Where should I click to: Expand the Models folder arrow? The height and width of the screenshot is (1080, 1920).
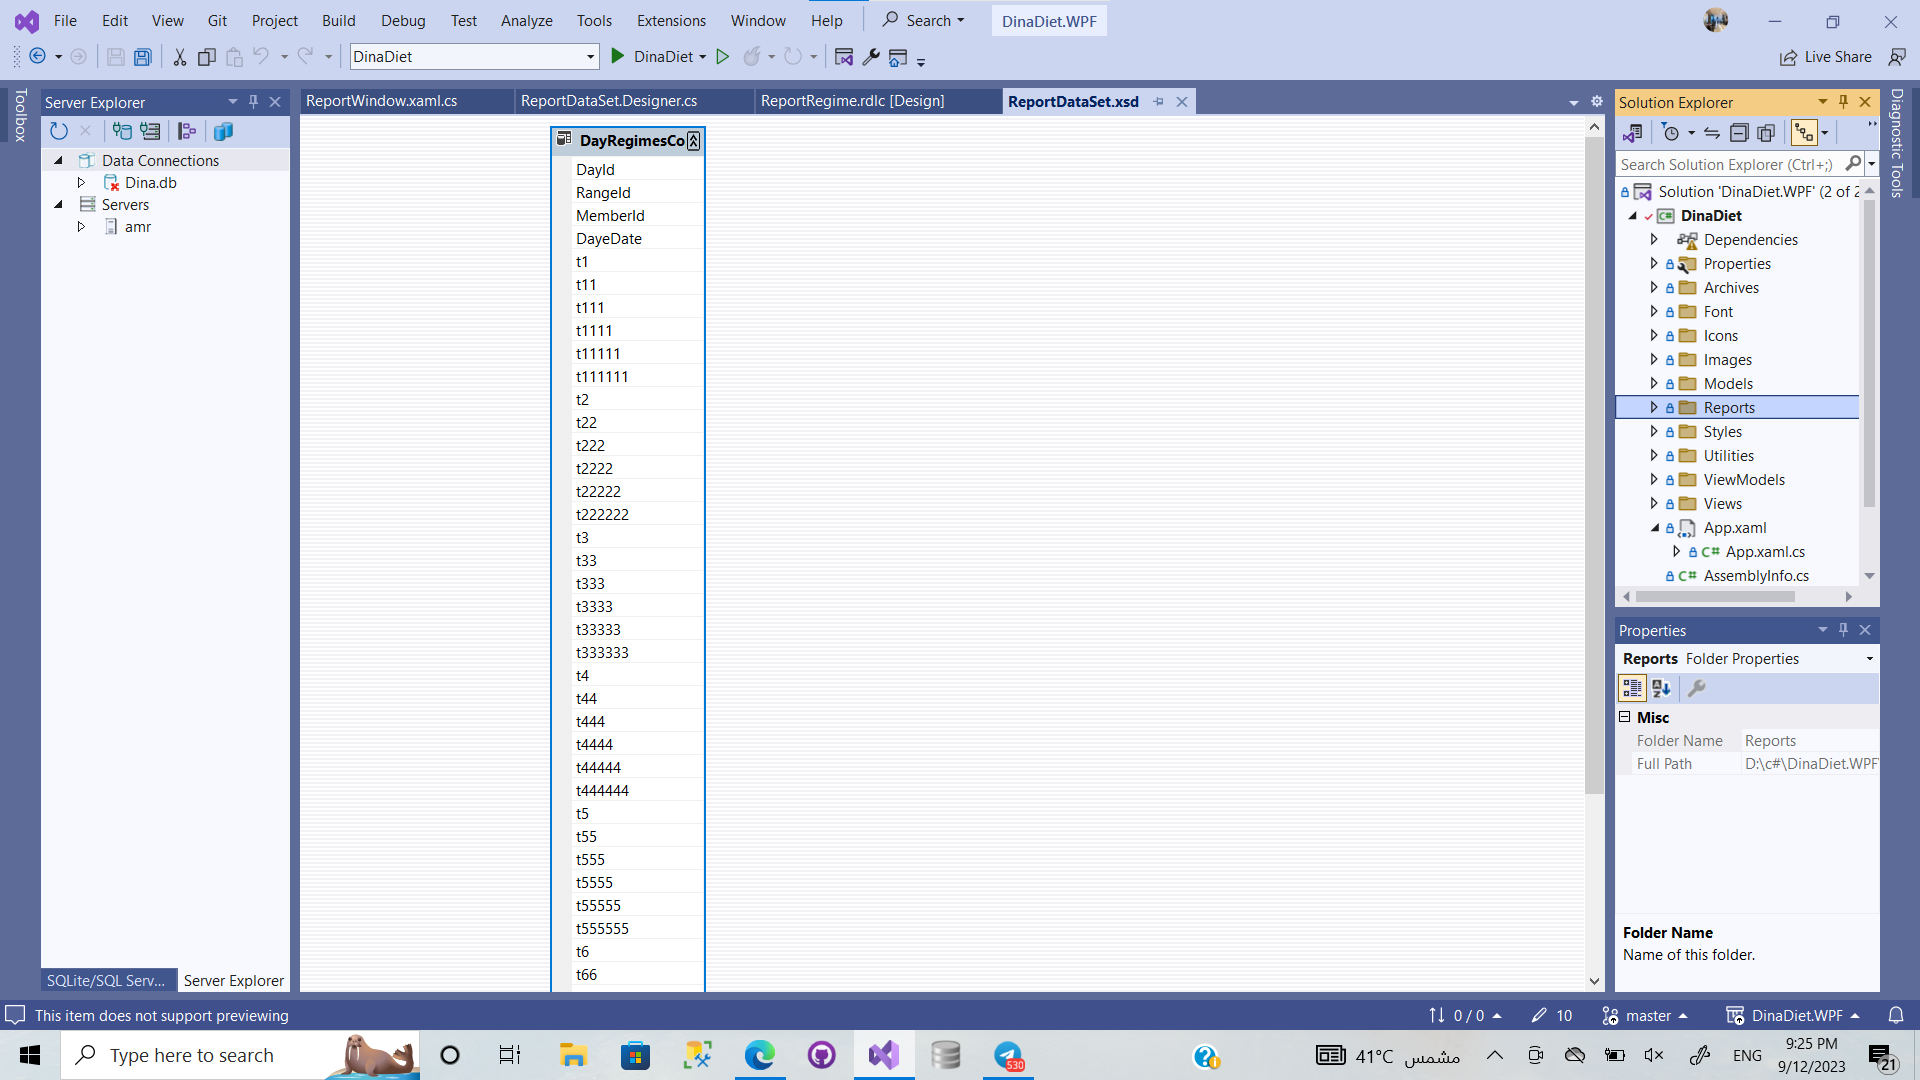tap(1654, 384)
